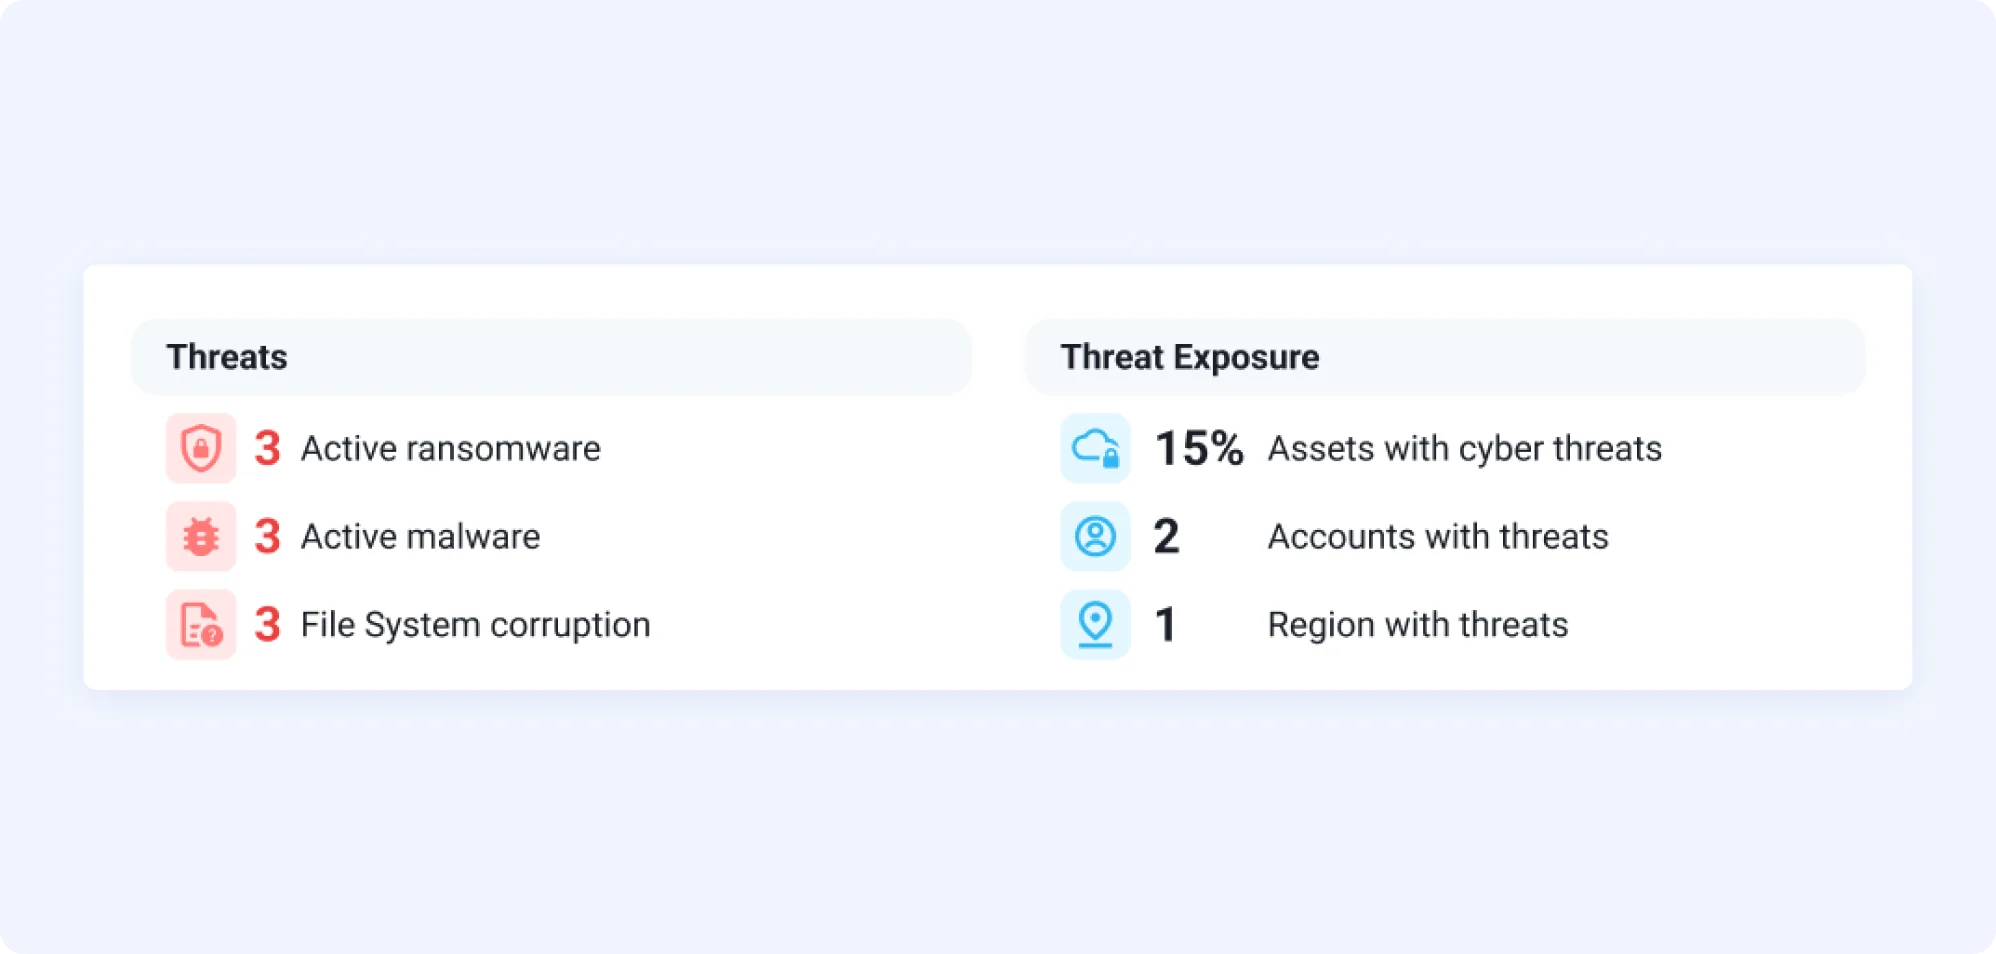Viewport: 1996px width, 954px height.
Task: Click the count 1 for Region with threats
Action: tap(1165, 624)
